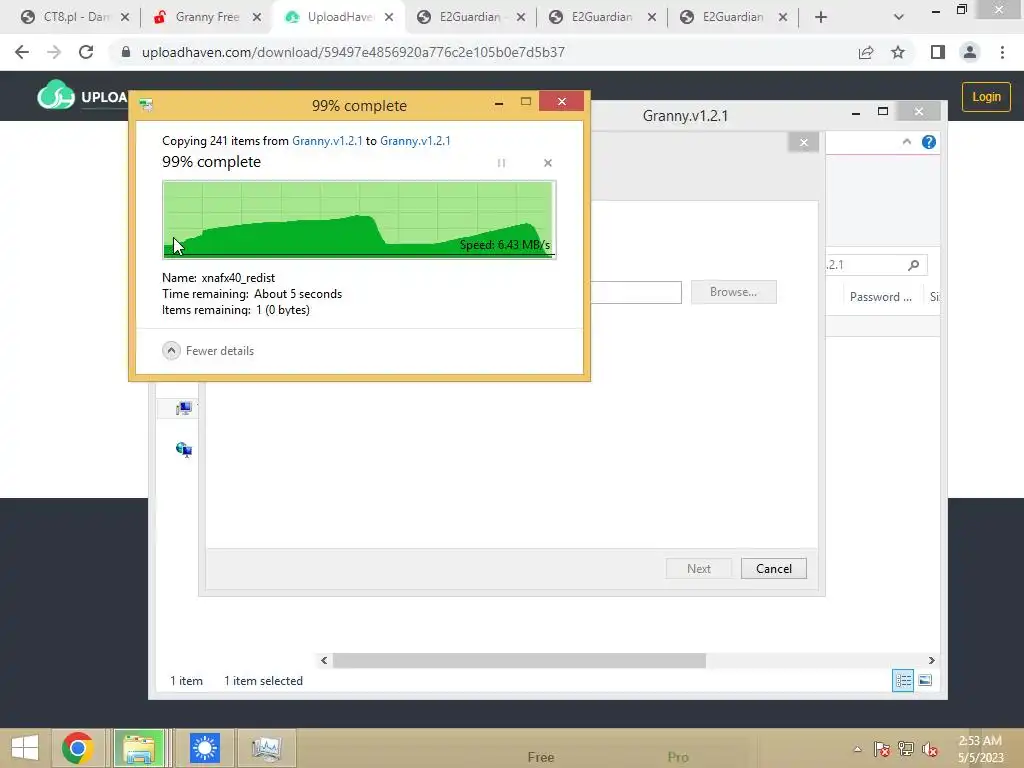Viewport: 1024px width, 768px height.
Task: Click the horizontal scrollbar thumb in Explorer
Action: coord(519,660)
